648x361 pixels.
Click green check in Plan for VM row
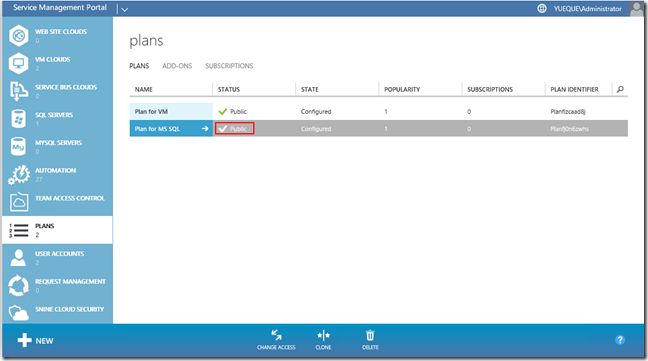pyautogui.click(x=223, y=112)
